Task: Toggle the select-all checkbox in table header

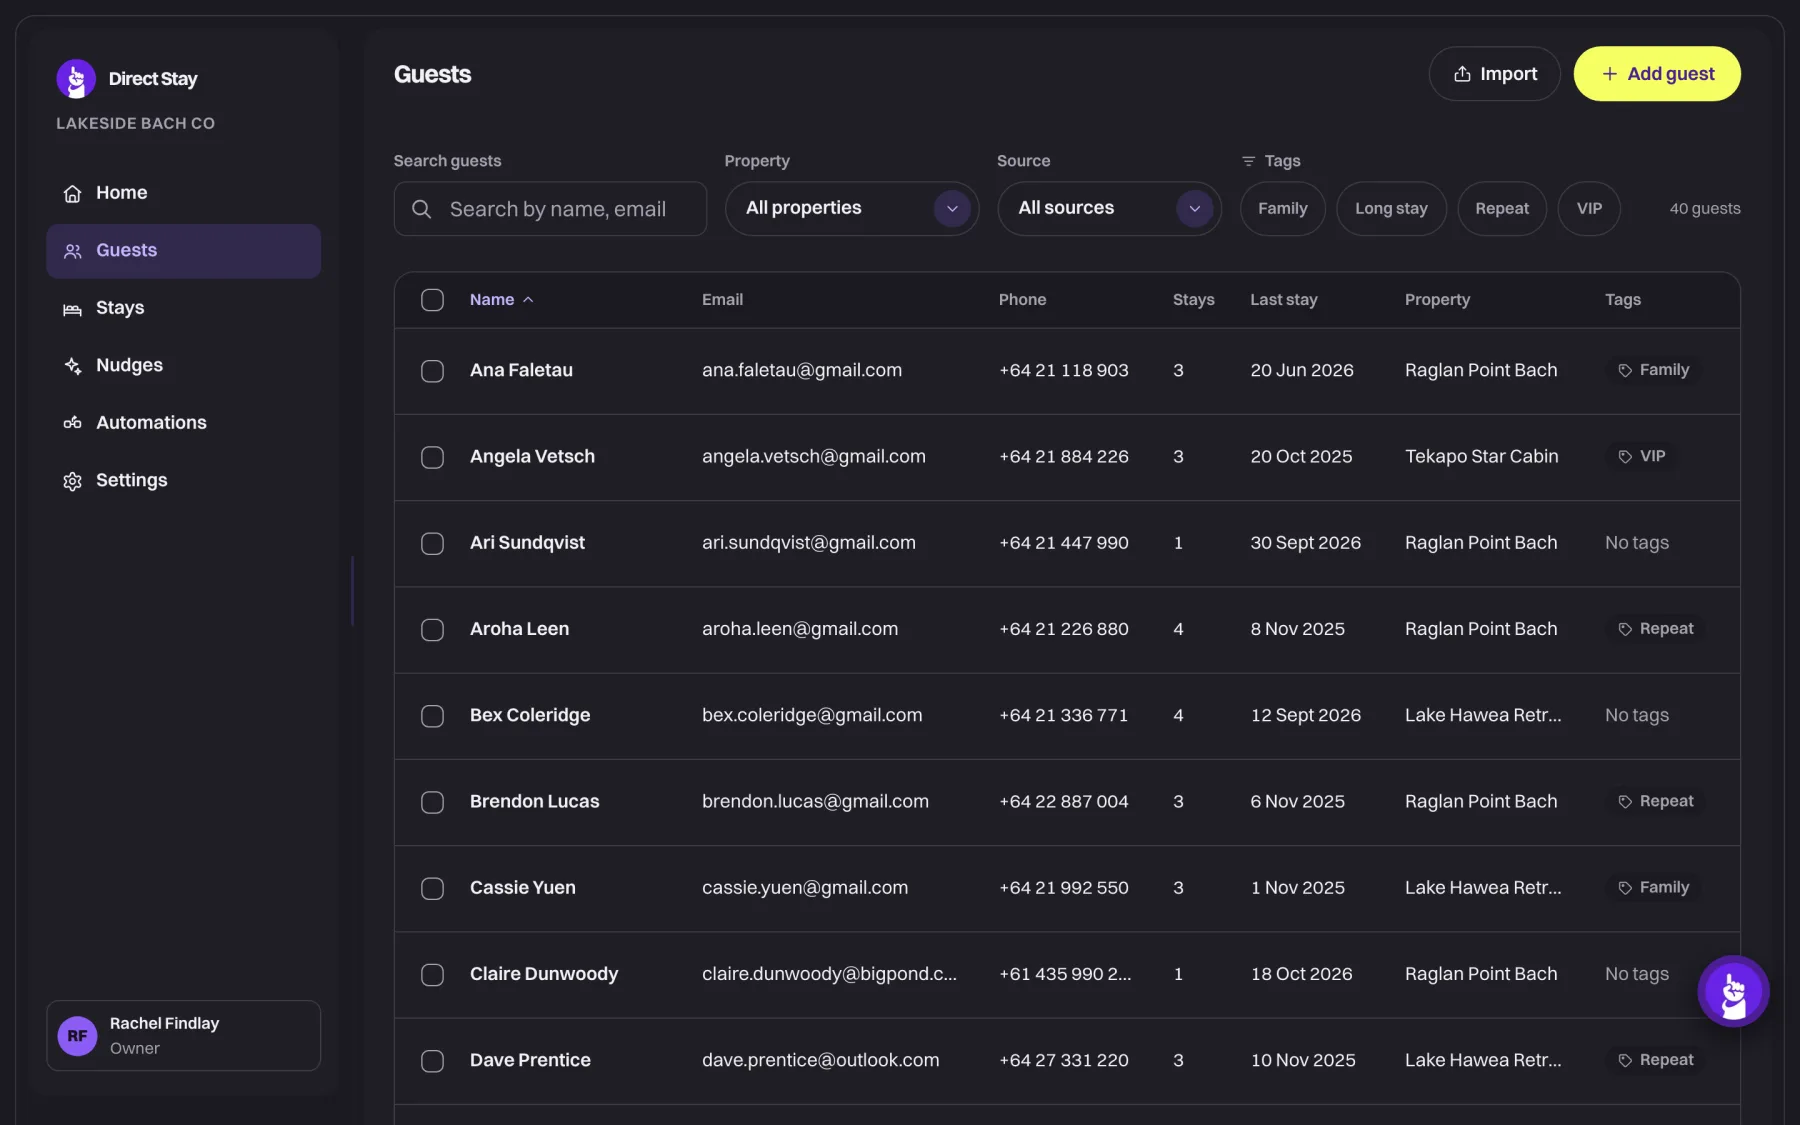Action: [x=432, y=300]
